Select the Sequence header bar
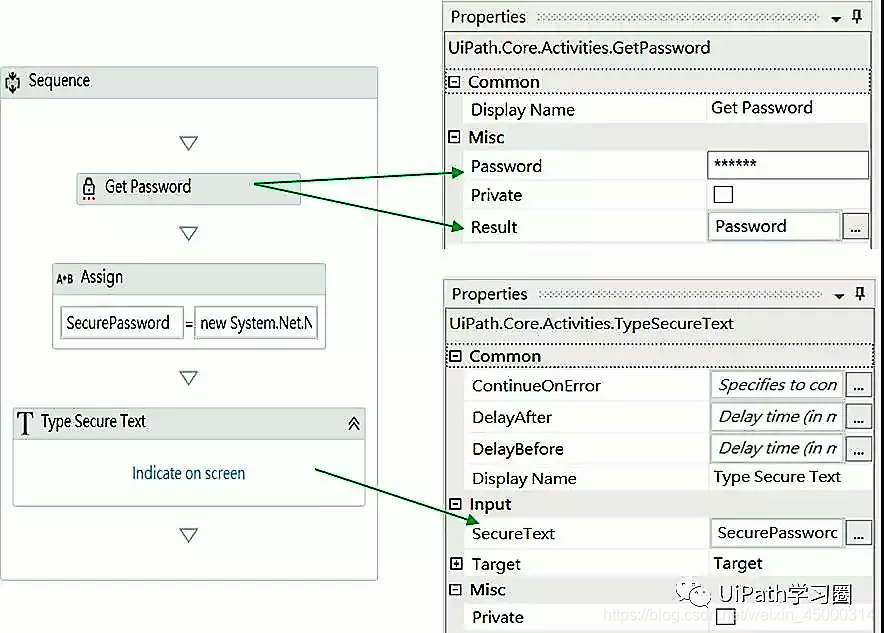Viewport: 884px width, 633px height. click(189, 82)
